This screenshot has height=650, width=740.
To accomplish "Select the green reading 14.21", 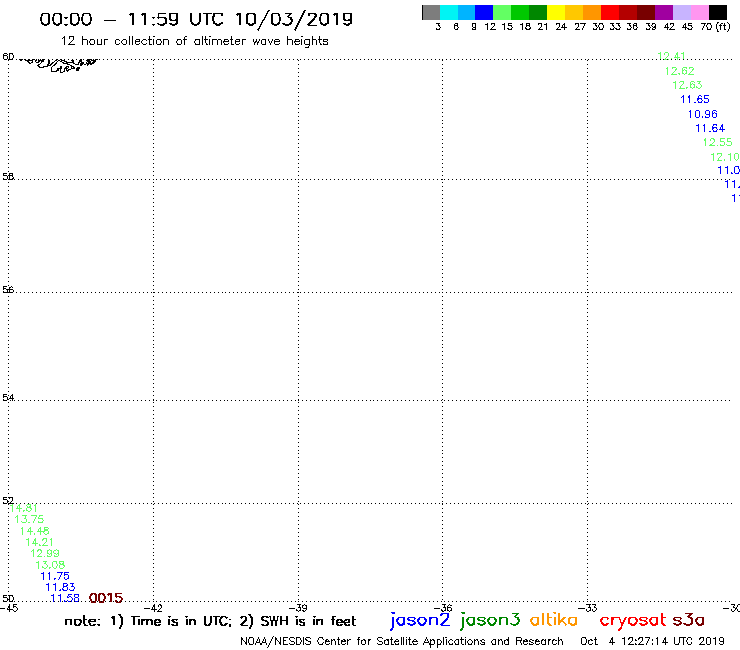I will (x=39, y=542).
